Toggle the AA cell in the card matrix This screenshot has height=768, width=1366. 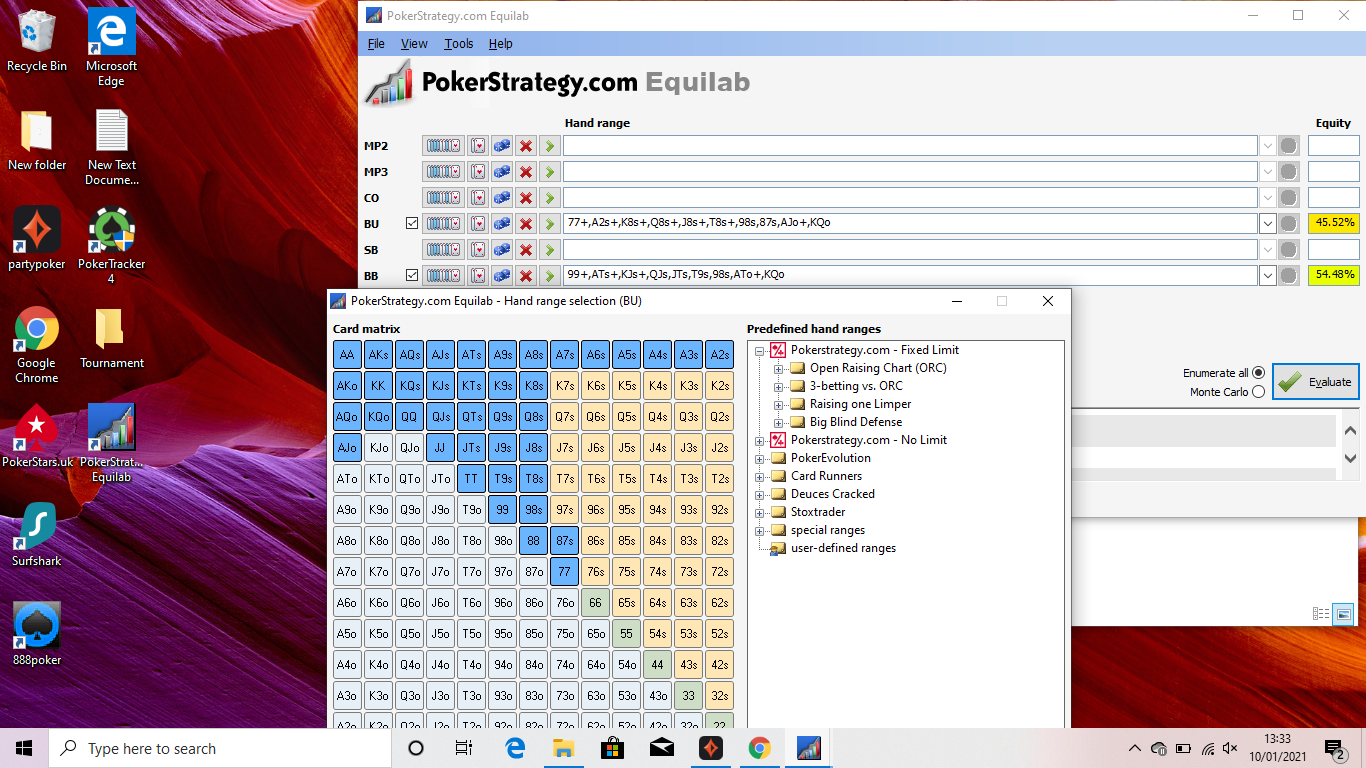347,355
